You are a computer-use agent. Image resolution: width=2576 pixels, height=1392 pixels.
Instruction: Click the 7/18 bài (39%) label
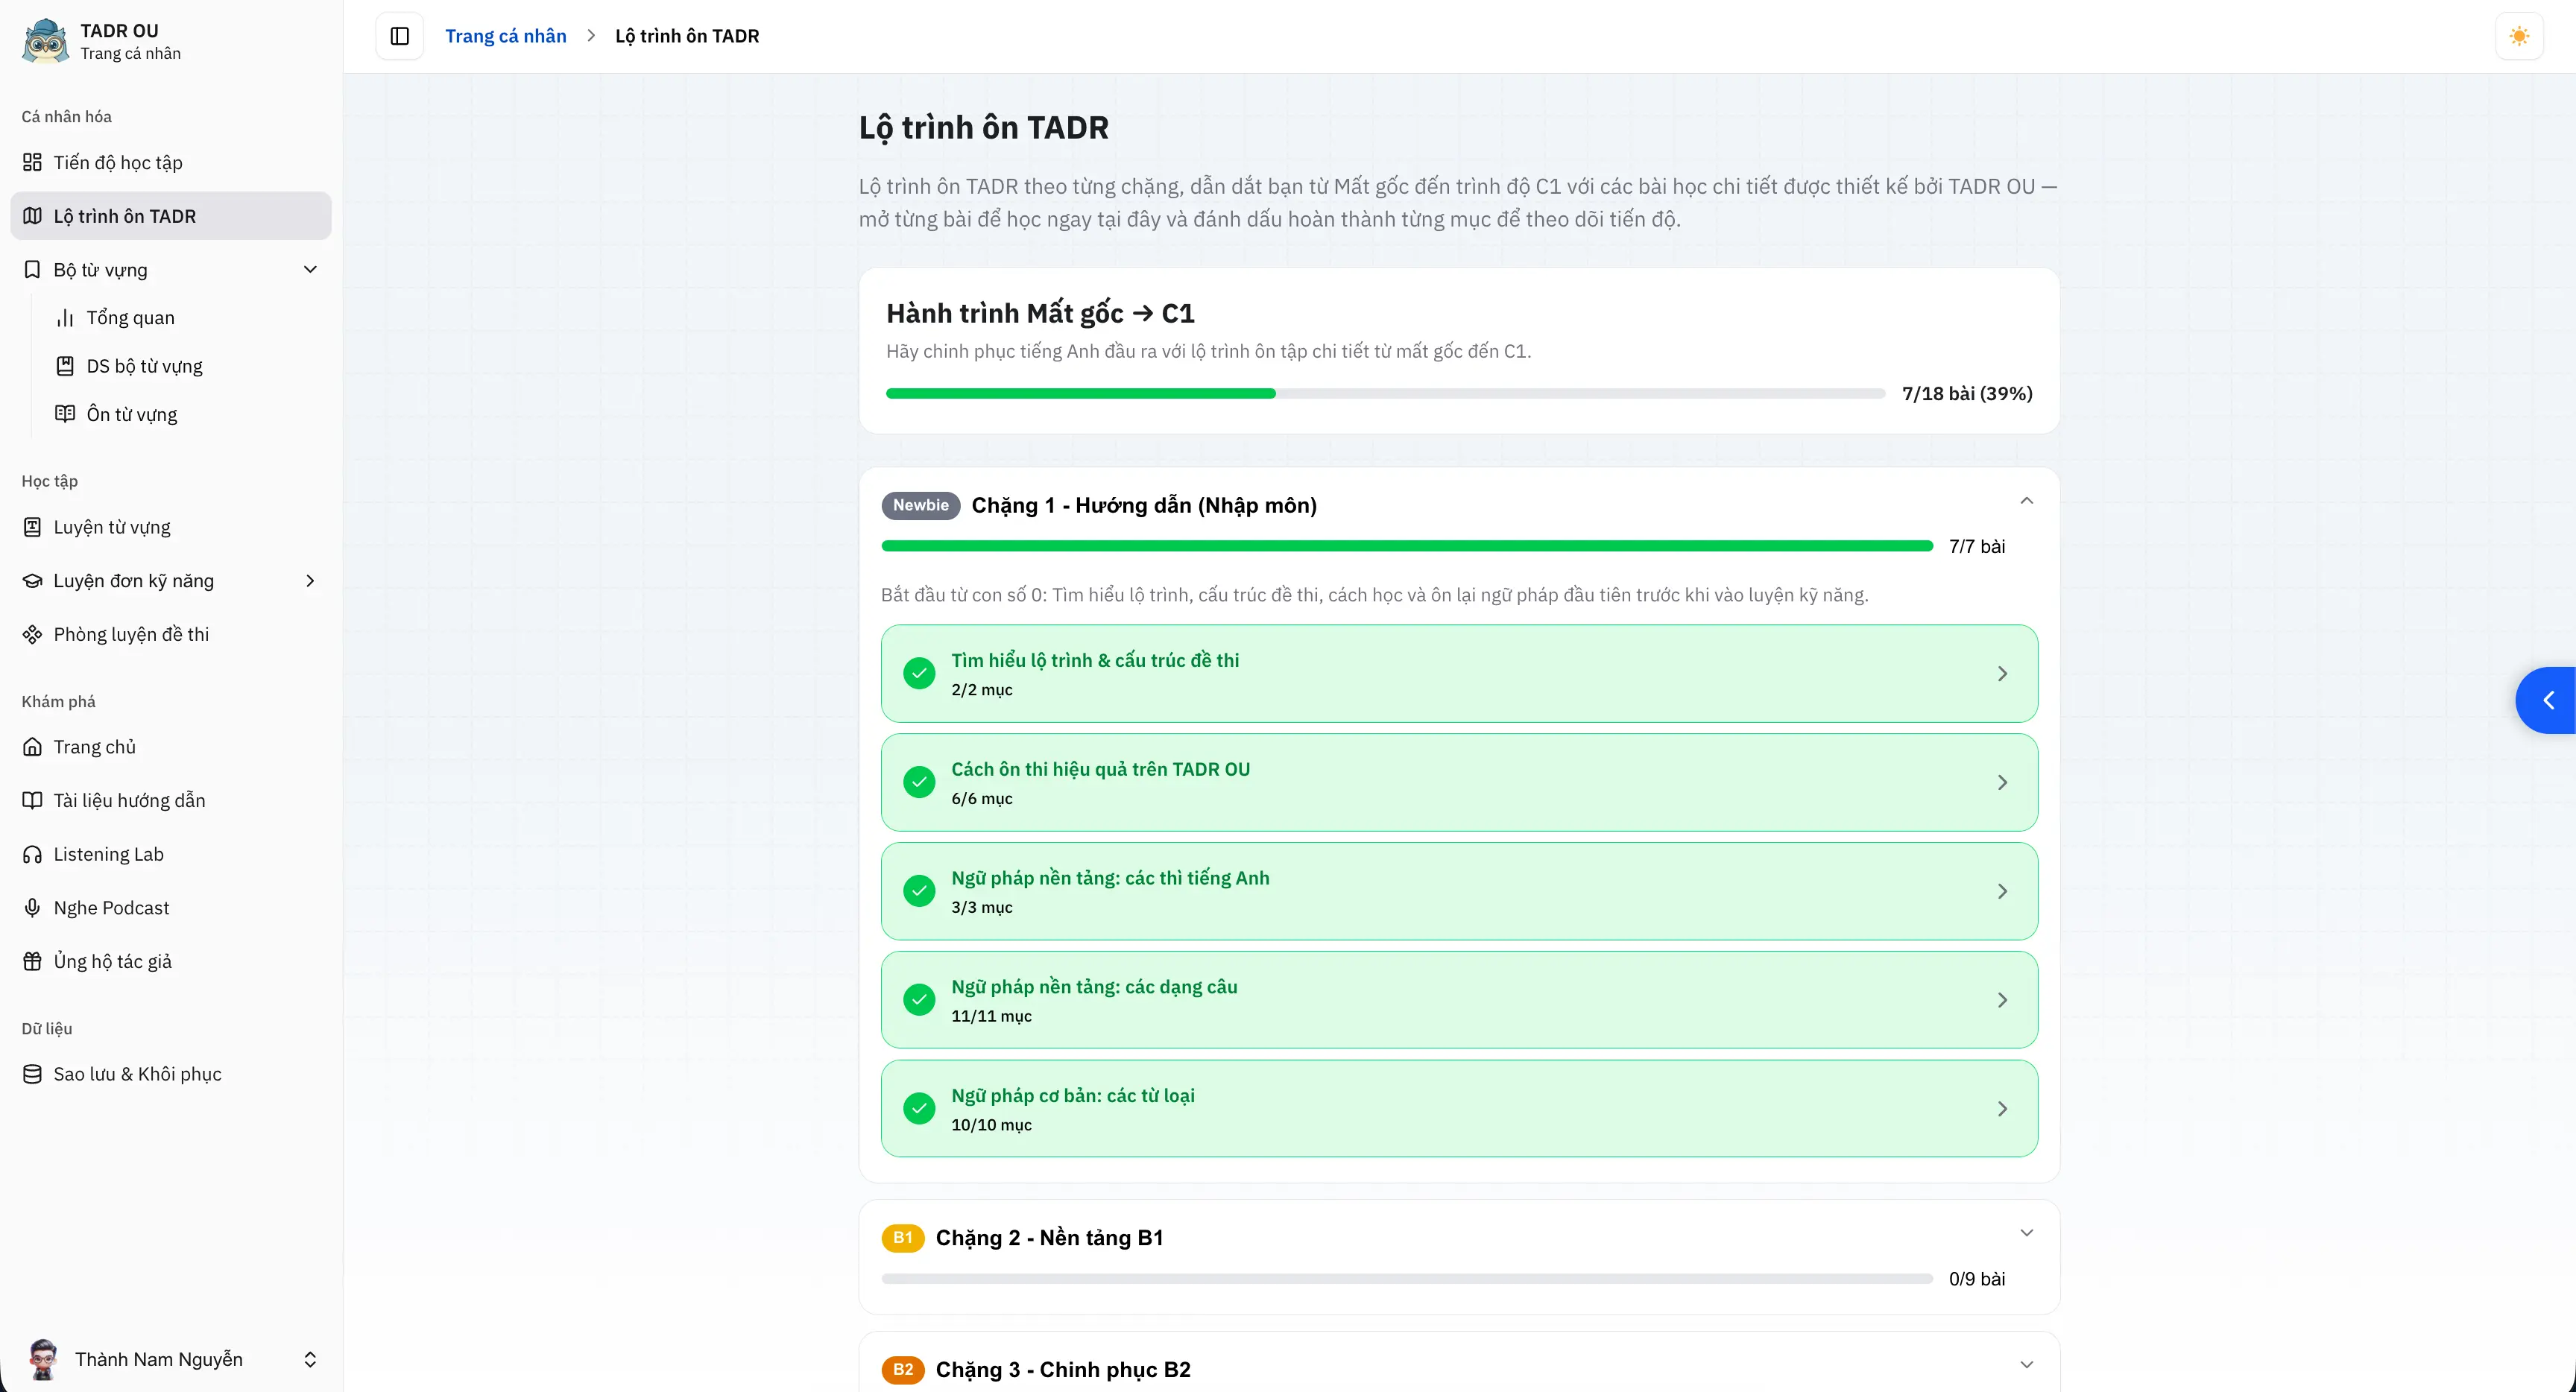(x=1967, y=394)
